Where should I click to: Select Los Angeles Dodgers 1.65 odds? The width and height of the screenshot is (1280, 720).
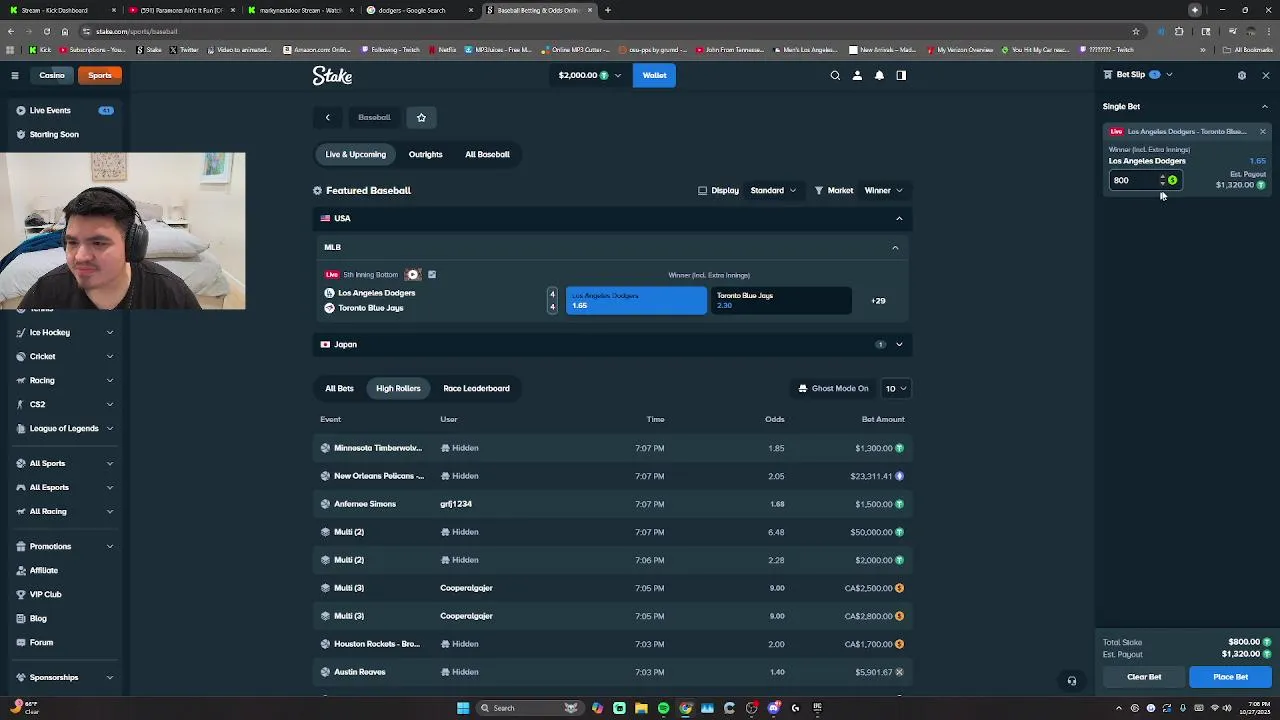coord(636,300)
